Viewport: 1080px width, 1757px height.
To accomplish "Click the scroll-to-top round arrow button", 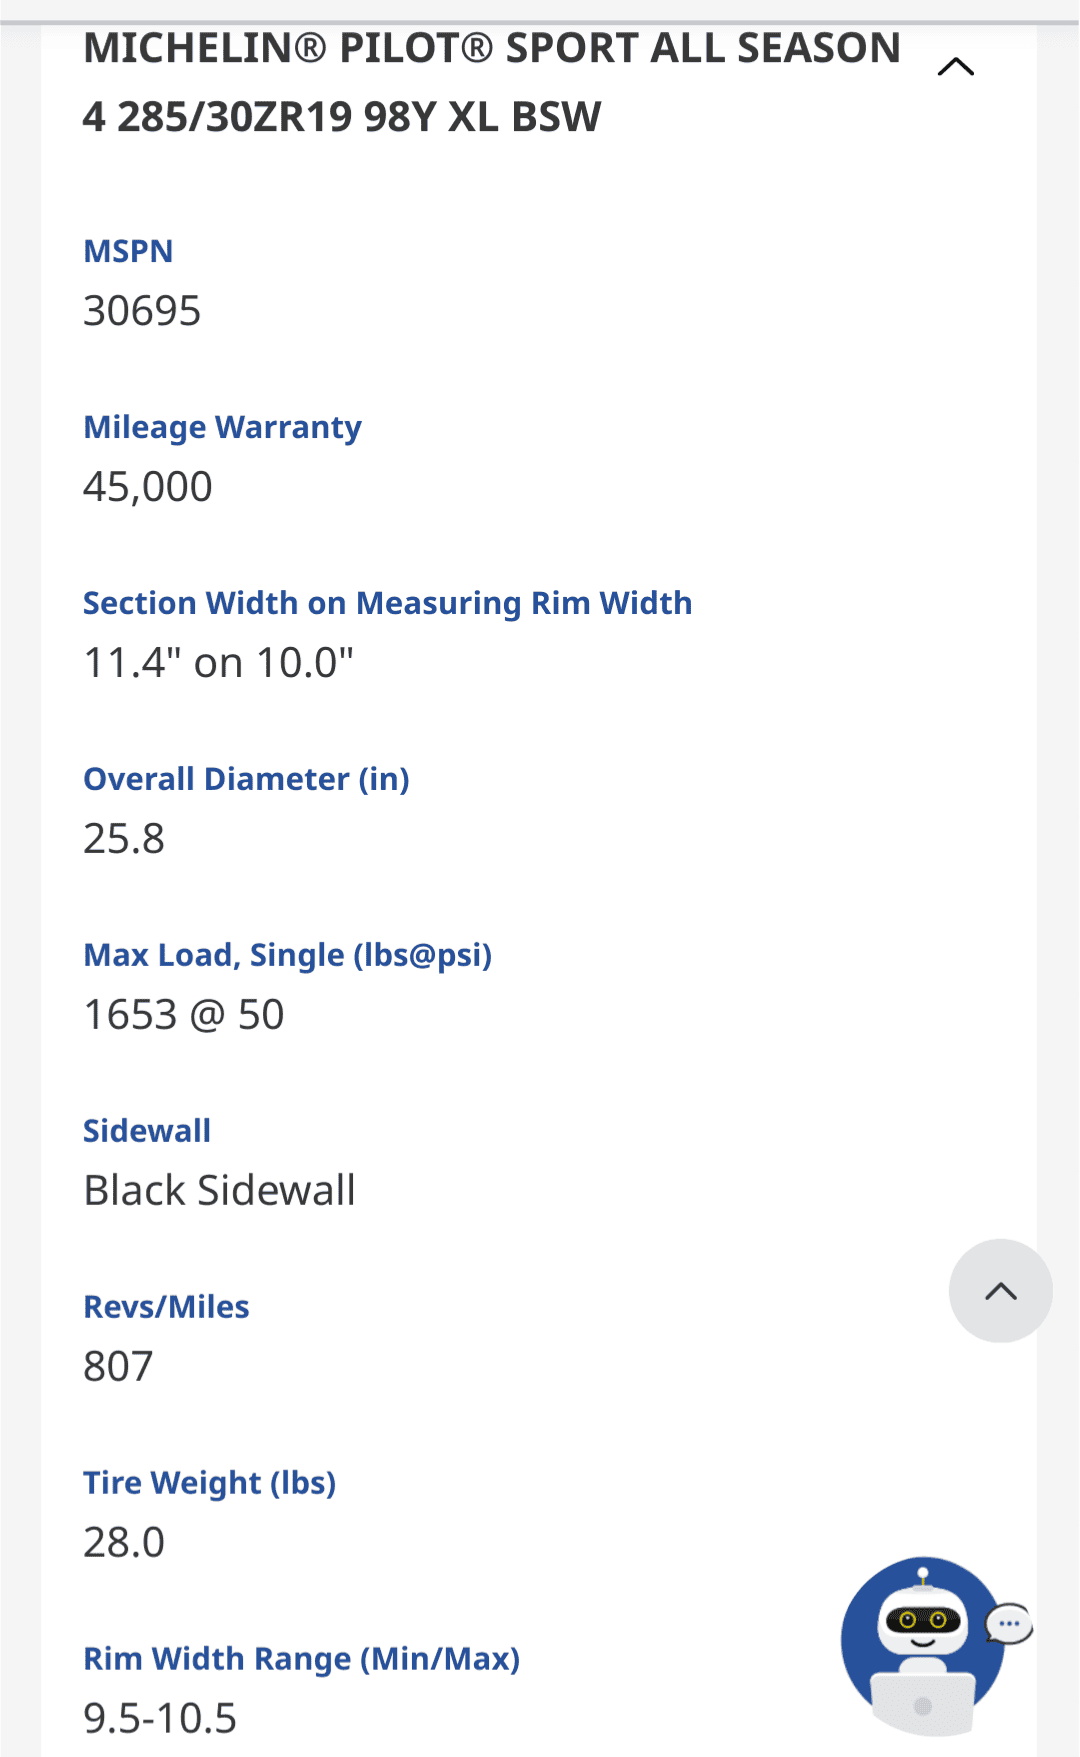I will pos(1000,1291).
